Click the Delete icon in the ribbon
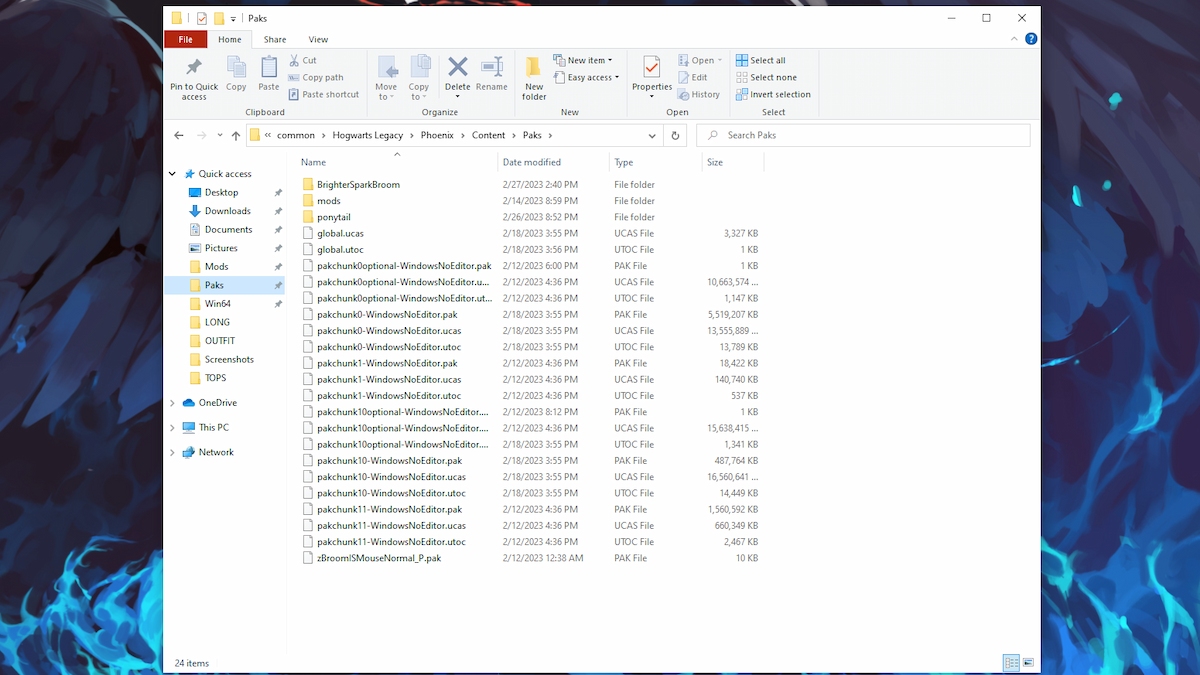 [457, 68]
